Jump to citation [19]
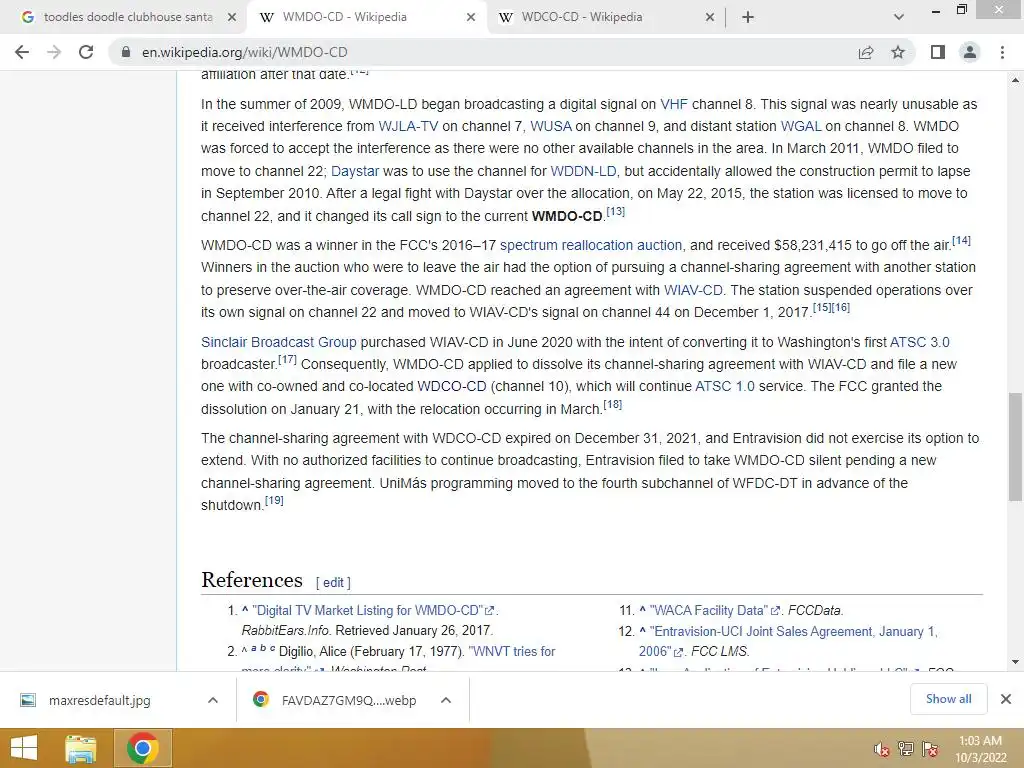 (274, 500)
